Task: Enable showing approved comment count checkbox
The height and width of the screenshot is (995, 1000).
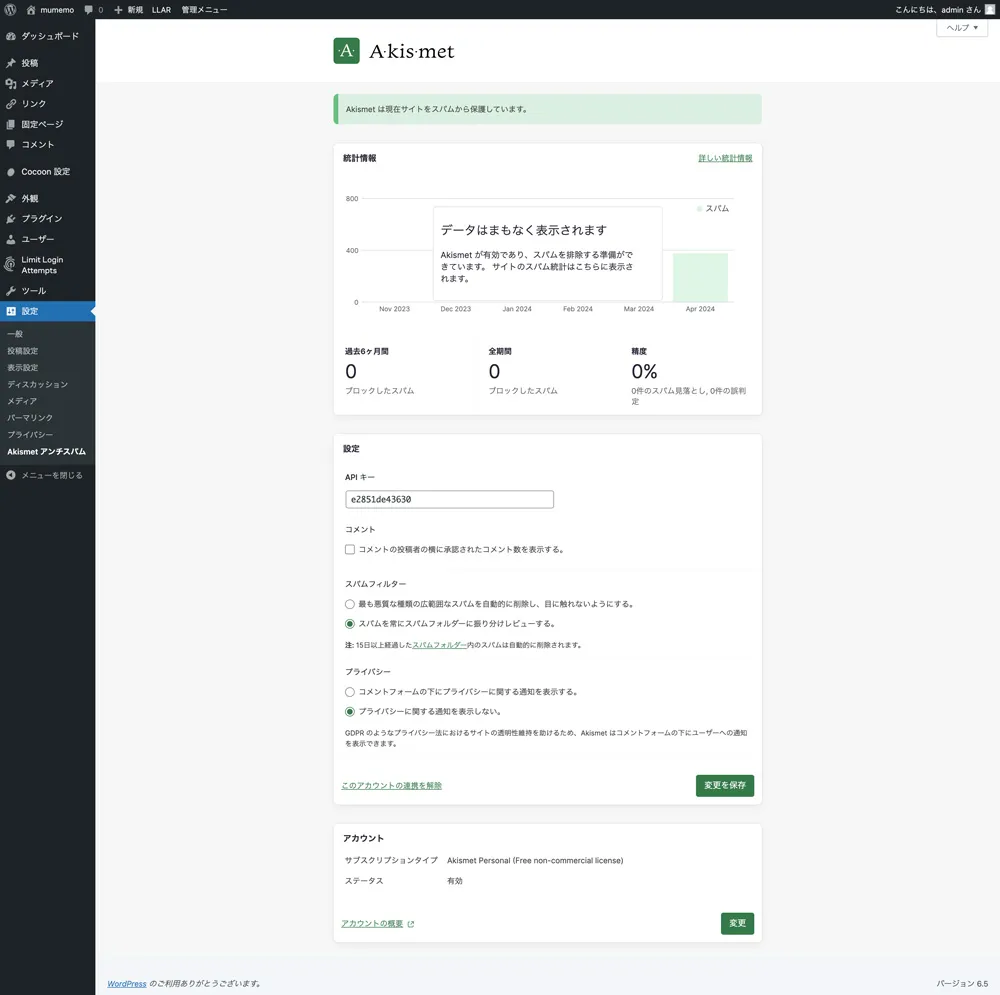Action: tap(350, 550)
